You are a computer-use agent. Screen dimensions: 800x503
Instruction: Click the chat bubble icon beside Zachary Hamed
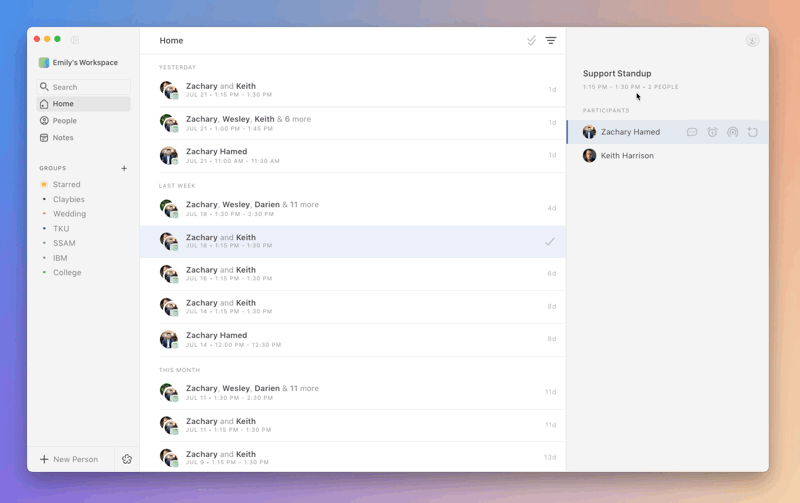click(x=692, y=132)
